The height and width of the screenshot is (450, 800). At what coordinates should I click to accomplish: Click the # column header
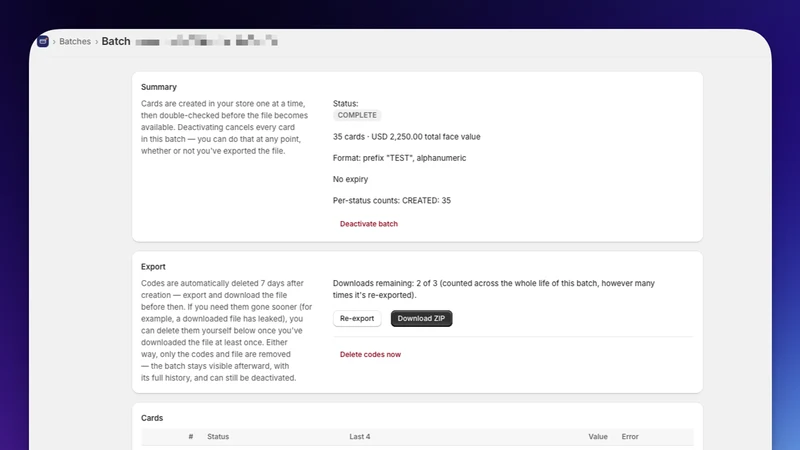coord(191,437)
